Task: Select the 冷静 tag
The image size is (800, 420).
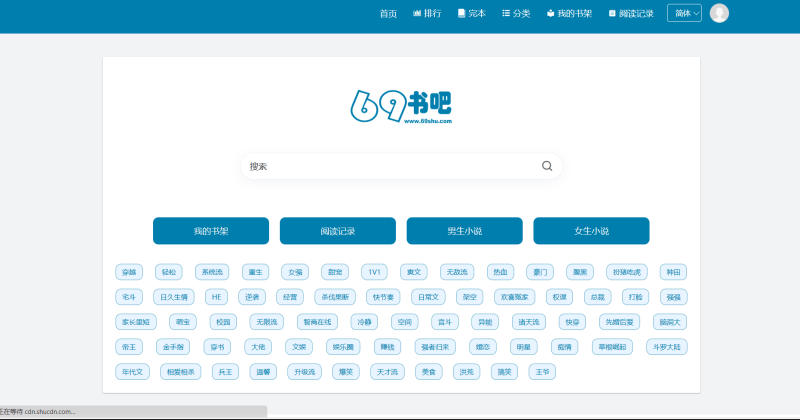Action: coord(364,322)
